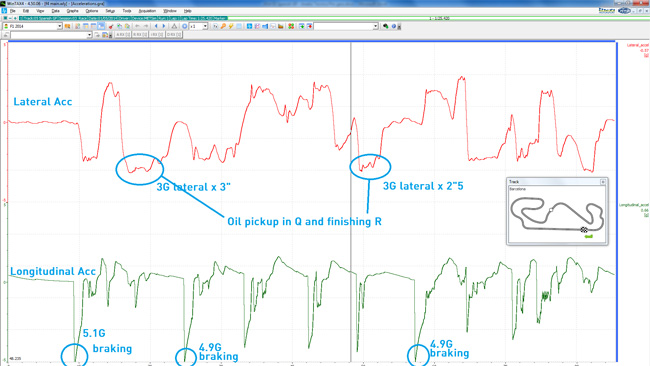Expand the F1 2014 dropdown list
The height and width of the screenshot is (366, 650).
(59, 26)
